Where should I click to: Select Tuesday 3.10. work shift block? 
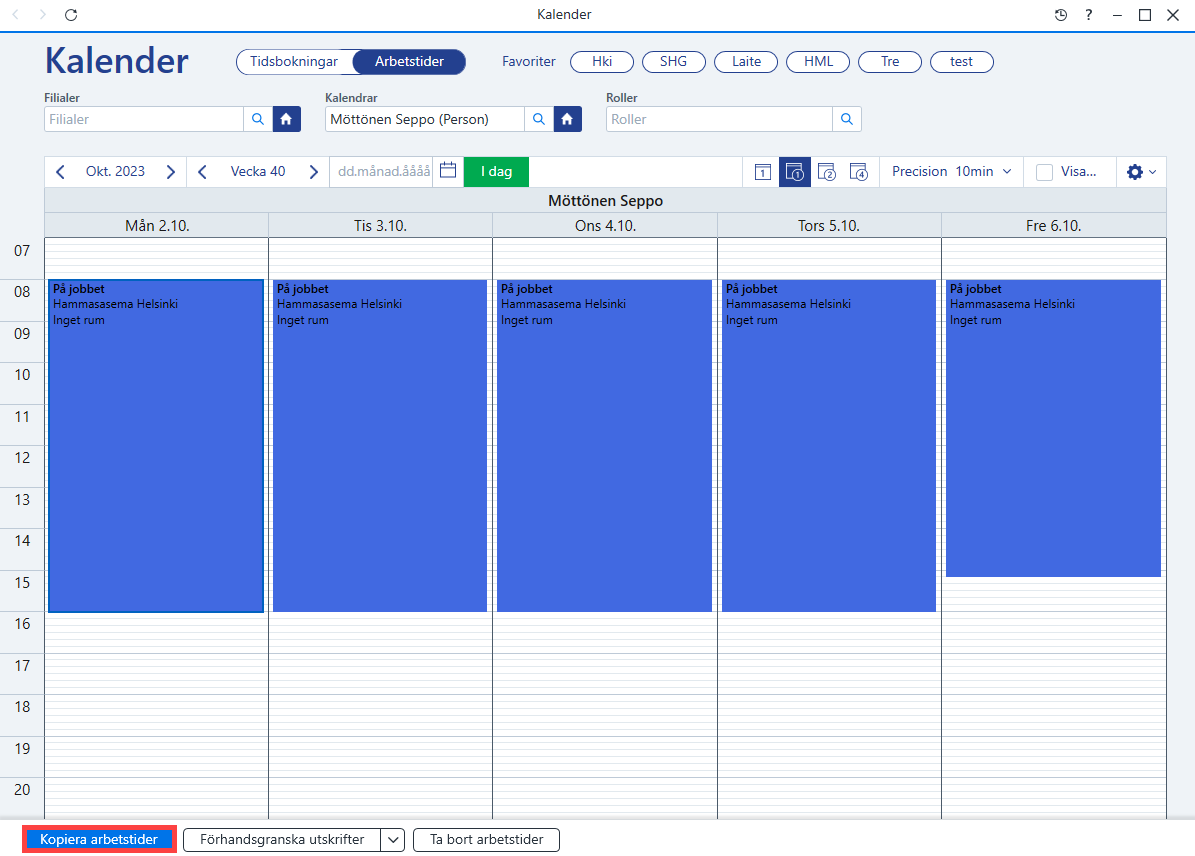380,446
